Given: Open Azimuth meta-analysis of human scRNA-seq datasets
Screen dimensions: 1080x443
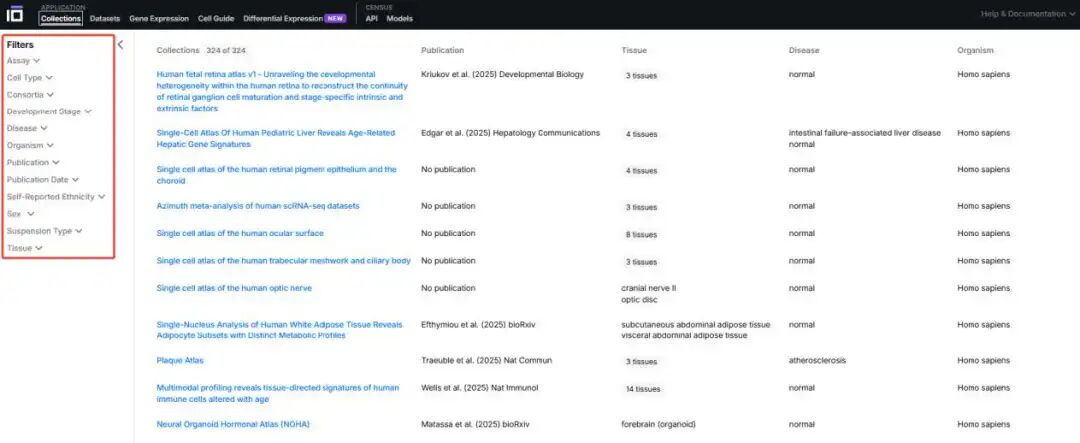Looking at the screenshot, I should tap(257, 206).
